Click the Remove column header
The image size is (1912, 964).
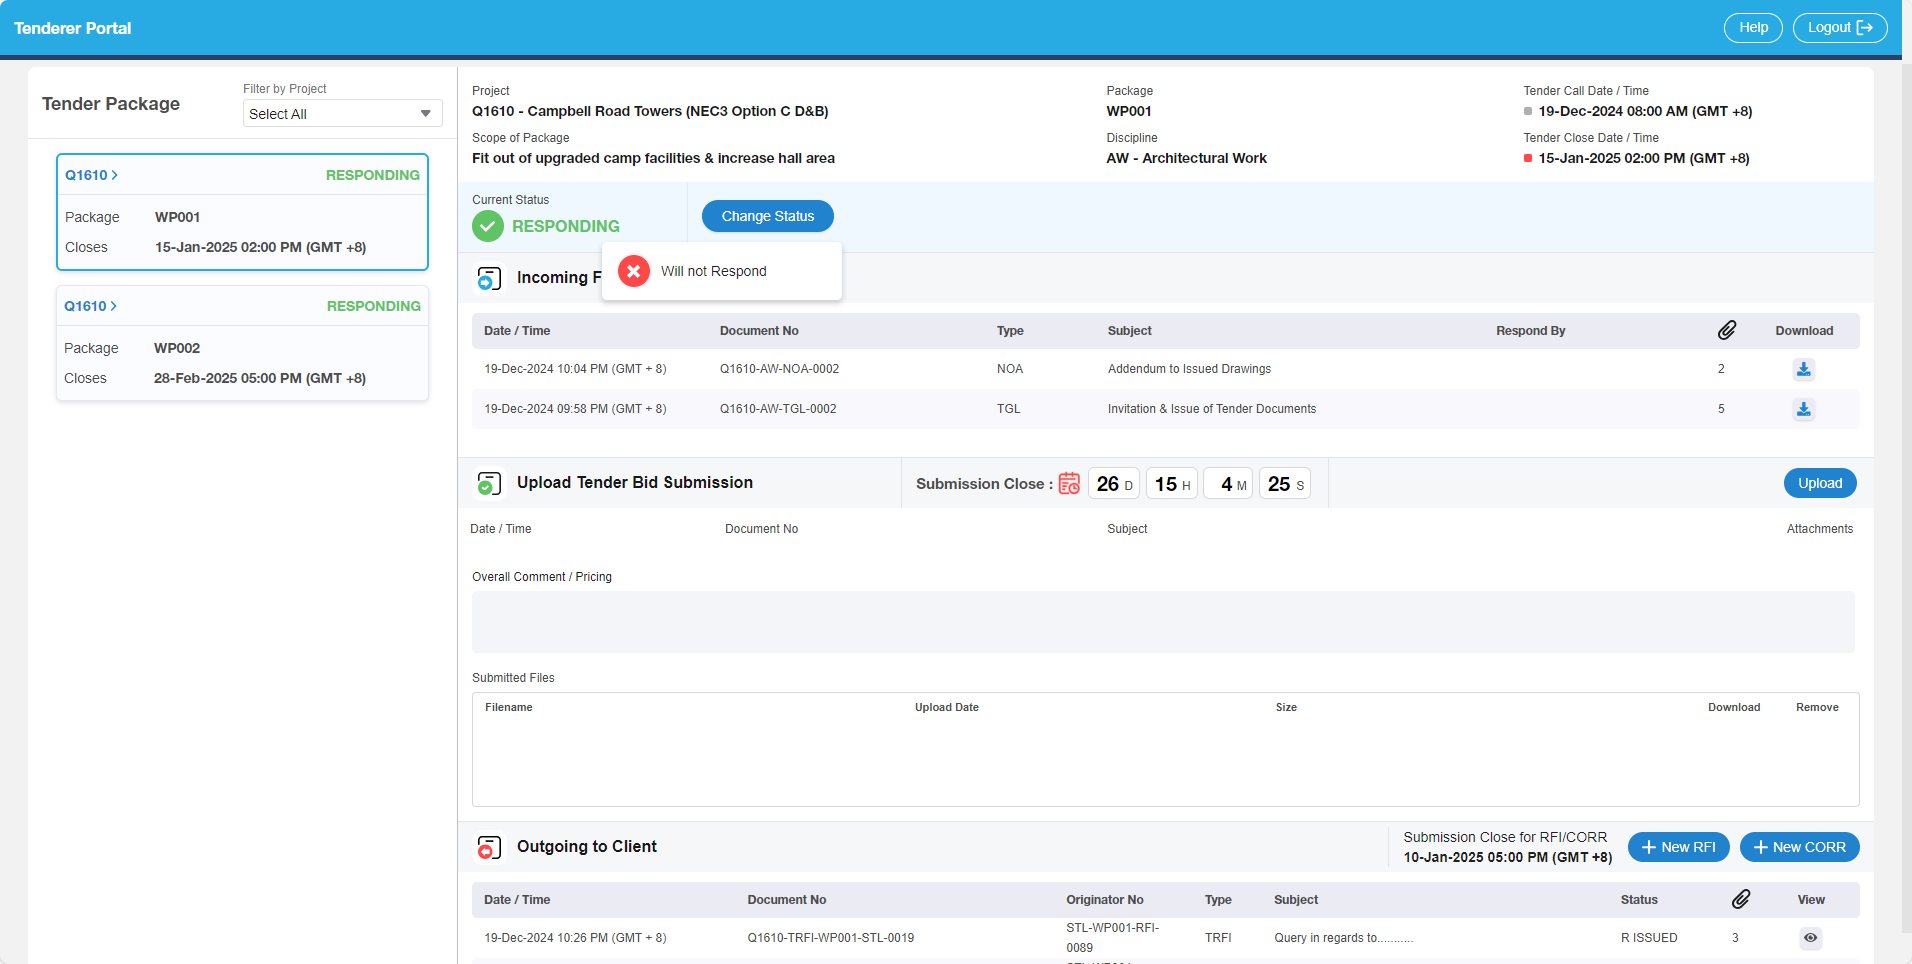pyautogui.click(x=1817, y=707)
